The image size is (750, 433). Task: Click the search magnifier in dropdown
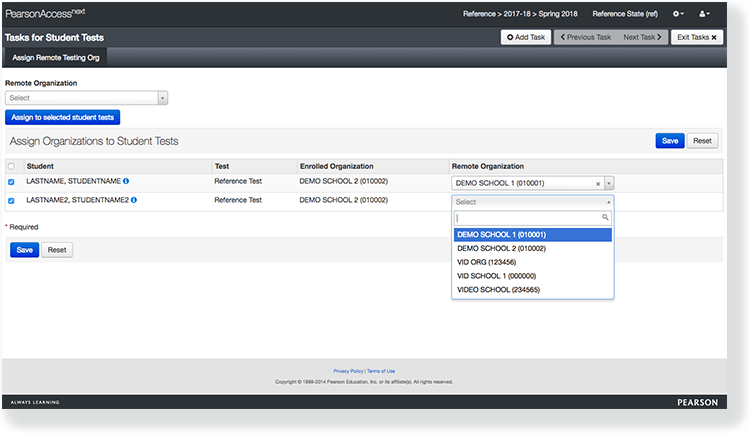tap(605, 217)
